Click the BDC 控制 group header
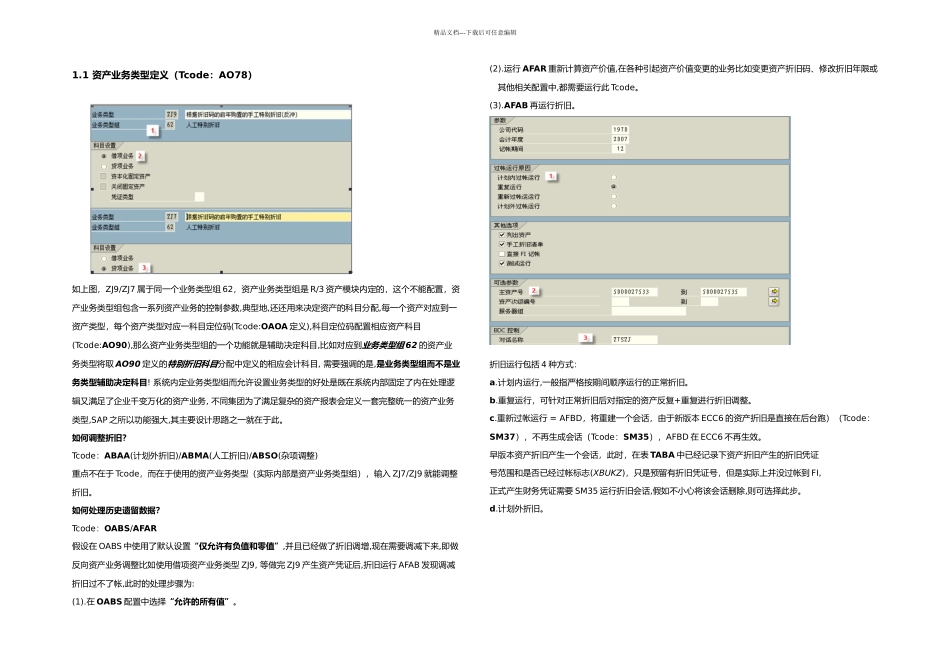This screenshot has width=950, height=672. click(x=507, y=330)
